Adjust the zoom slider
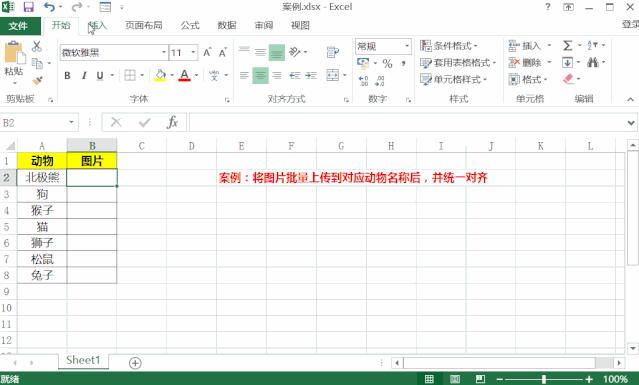Screen dimensions: 639x385 pyautogui.click(x=544, y=379)
